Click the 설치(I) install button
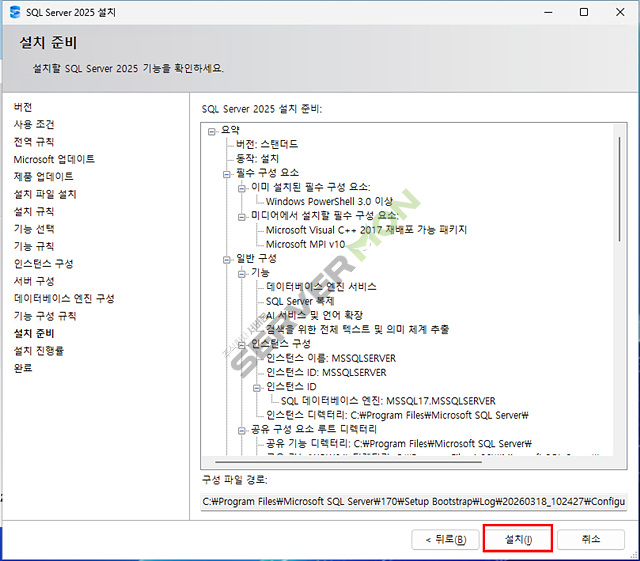Viewport: 640px width, 561px height. pos(518,539)
